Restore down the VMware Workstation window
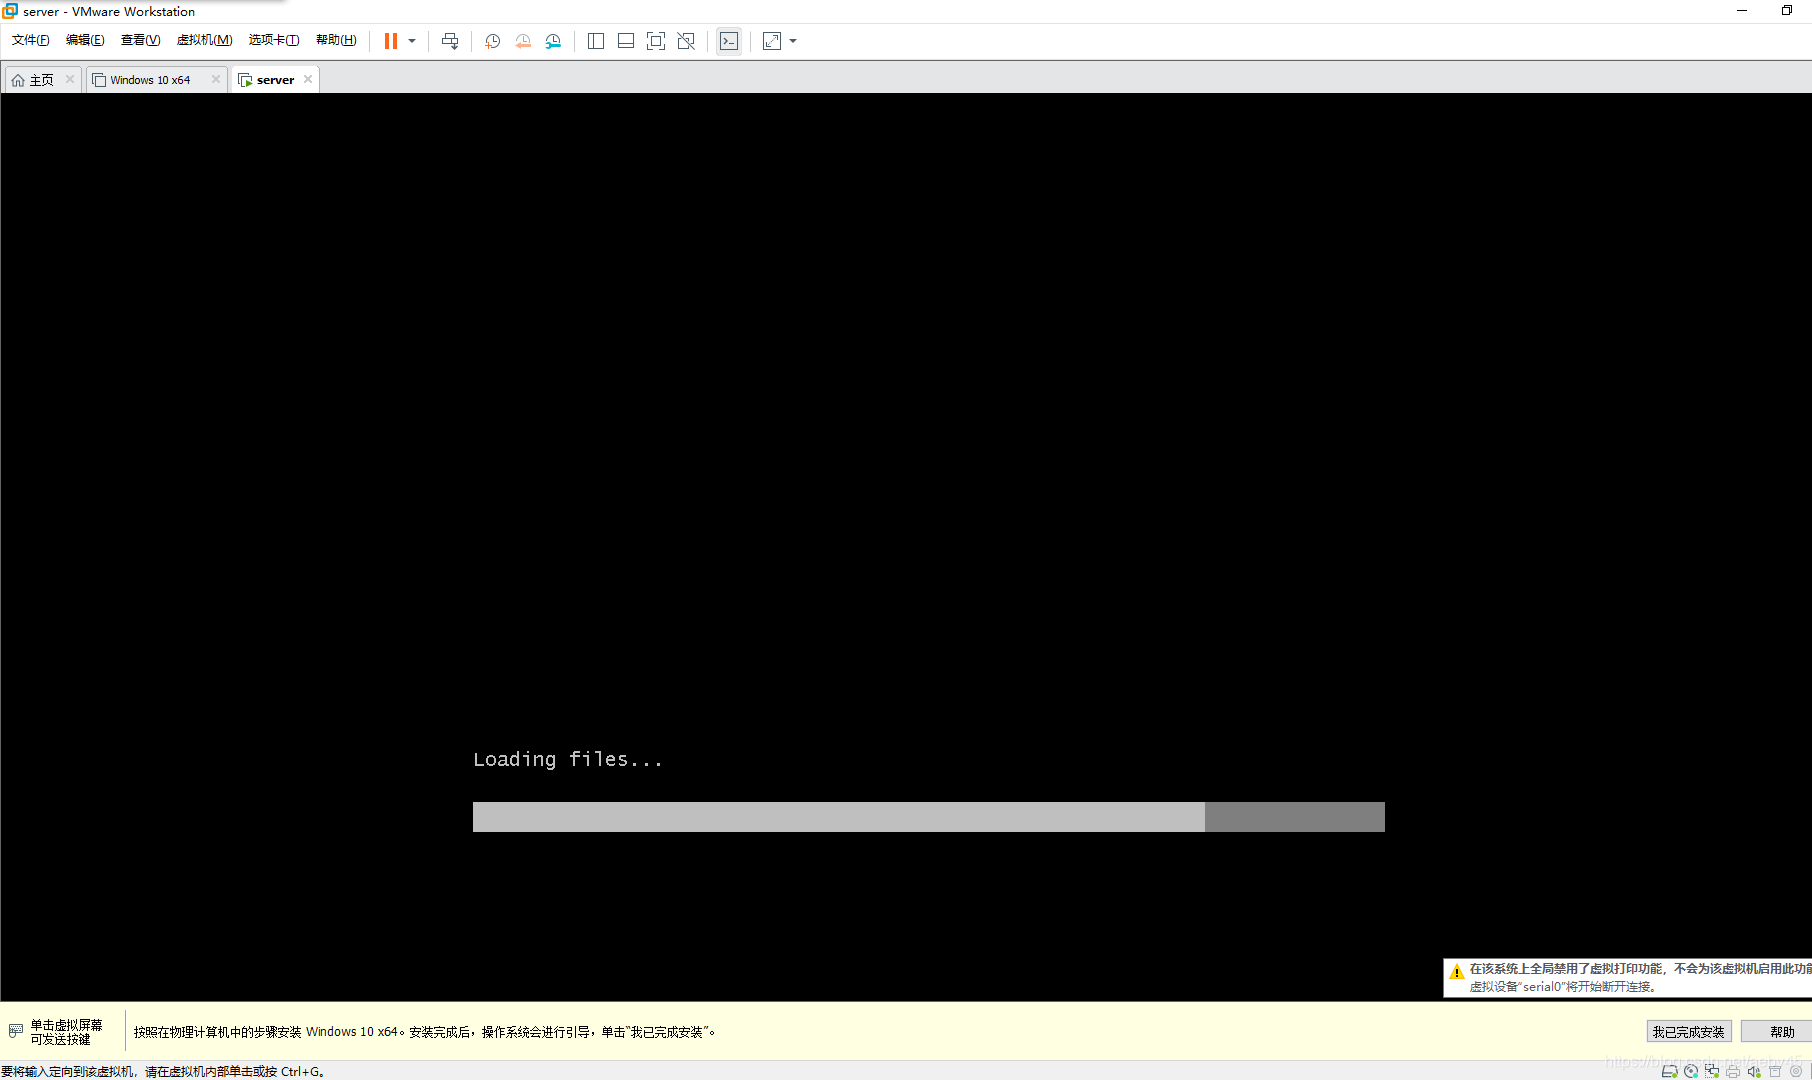 pyautogui.click(x=1787, y=11)
